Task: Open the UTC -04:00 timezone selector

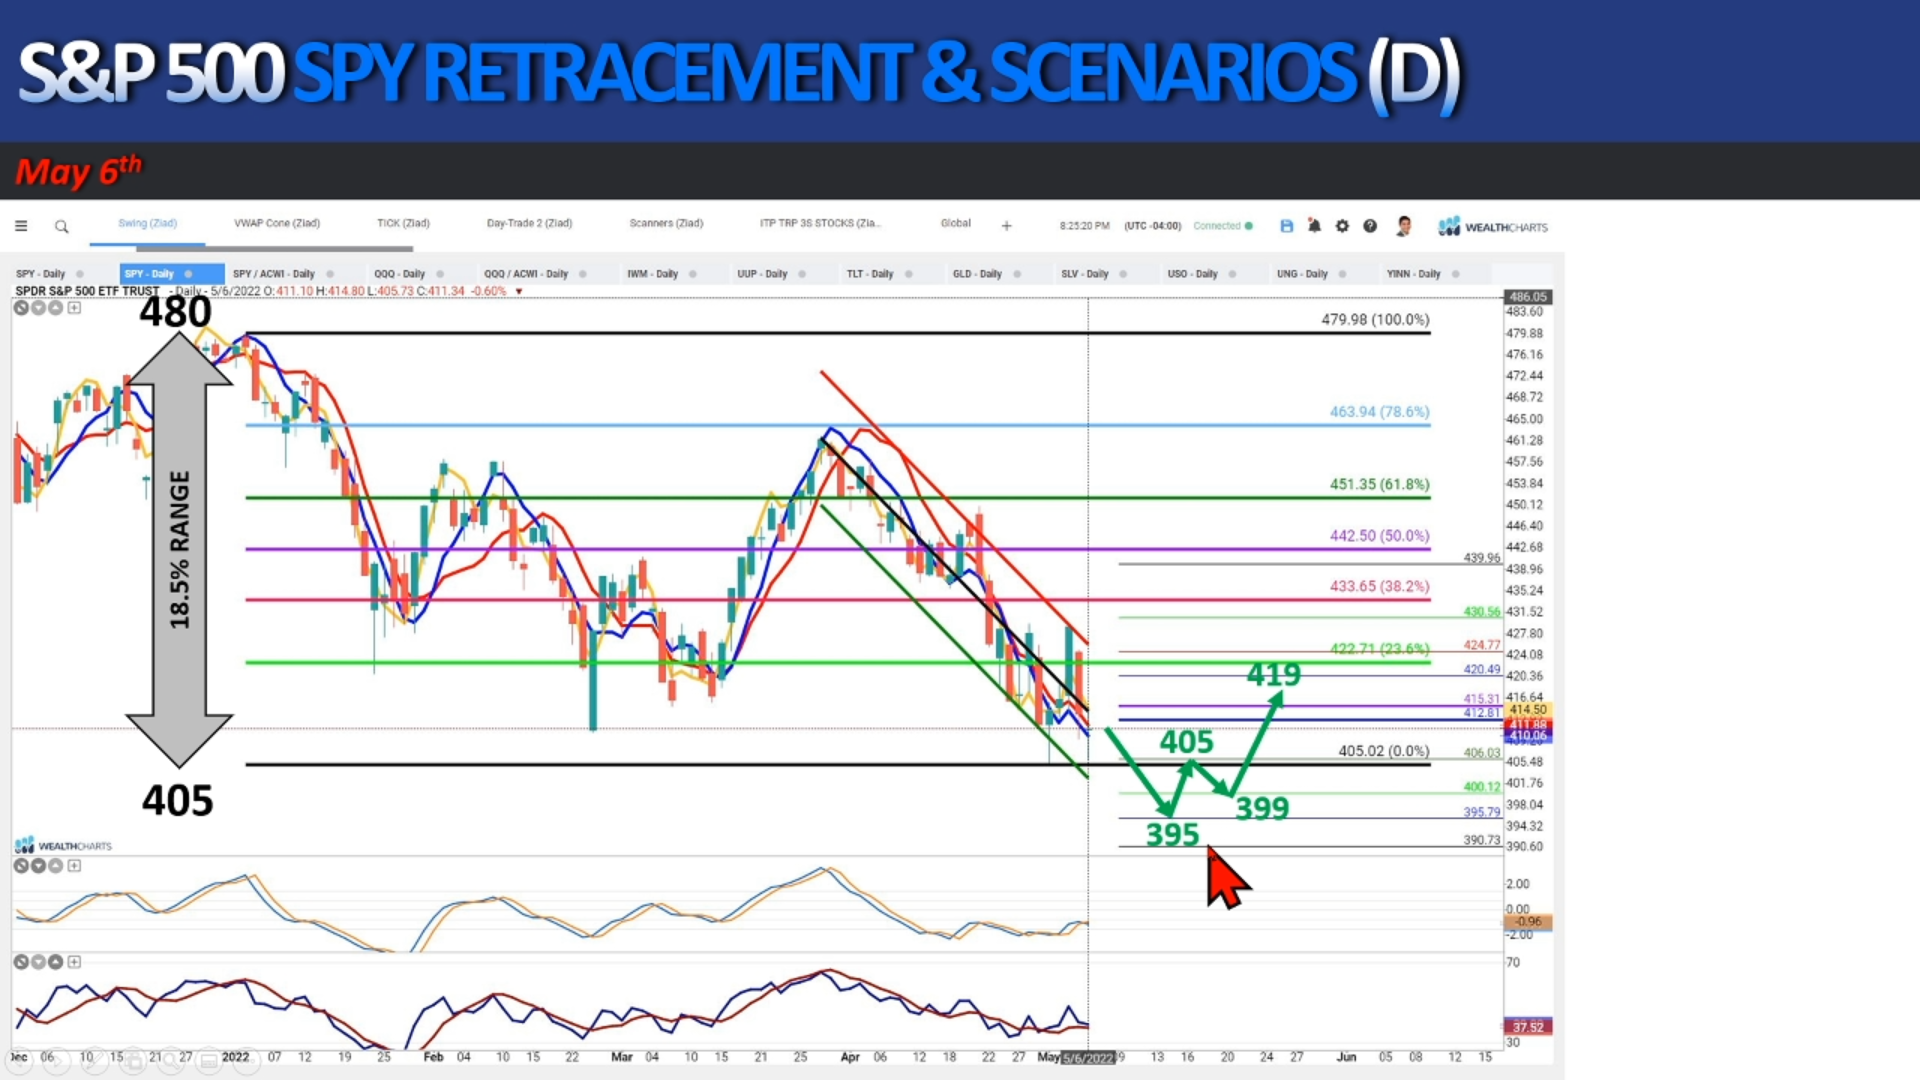Action: (x=1153, y=226)
